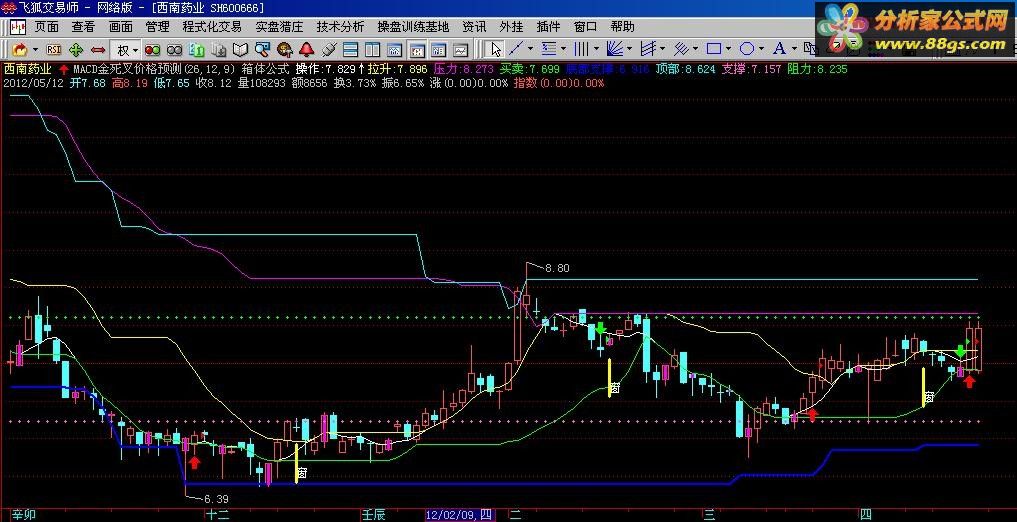This screenshot has width=1017, height=522.
Task: Open the 帮助 menu
Action: [623, 27]
